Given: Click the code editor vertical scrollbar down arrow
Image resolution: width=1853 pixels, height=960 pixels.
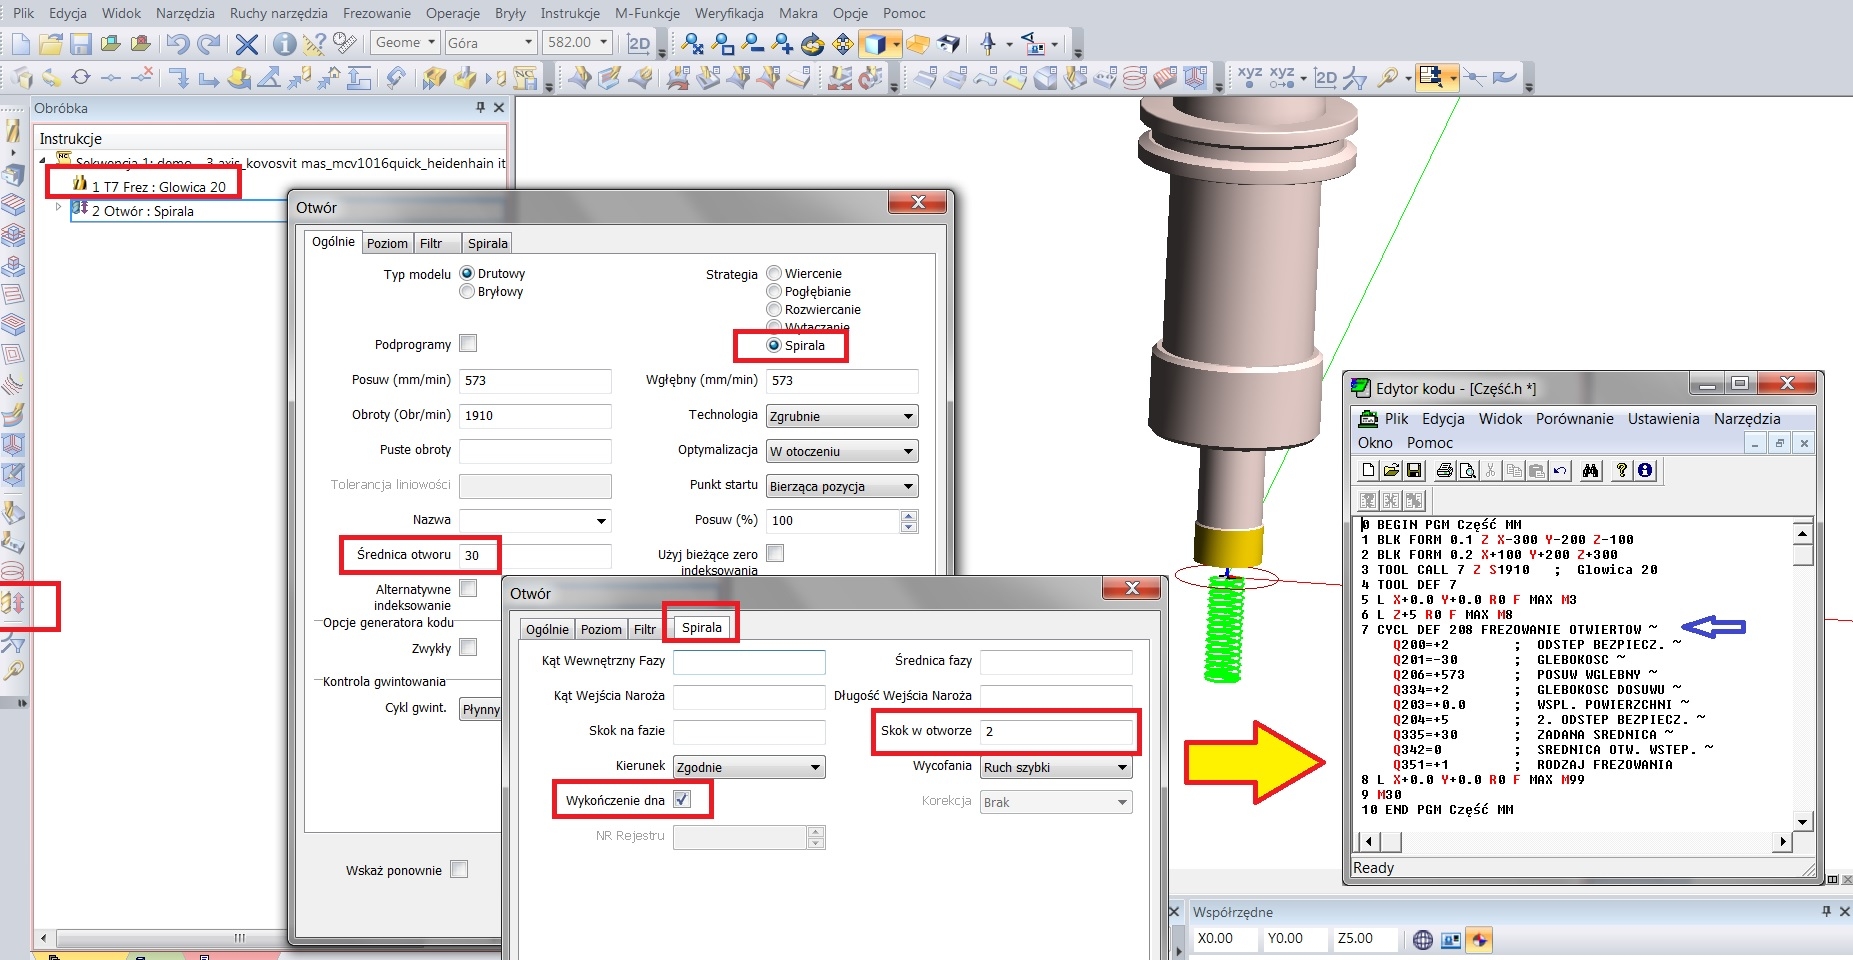Looking at the screenshot, I should [x=1803, y=823].
